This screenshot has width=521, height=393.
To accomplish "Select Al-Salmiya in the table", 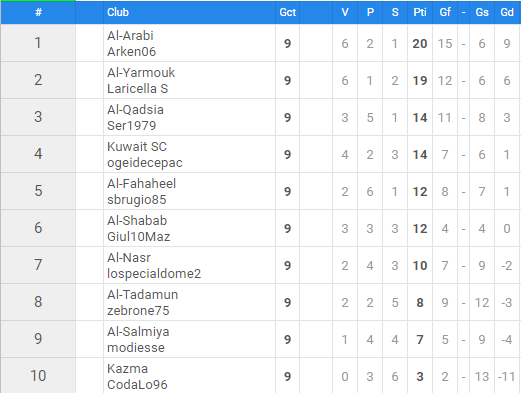I will (x=138, y=331).
